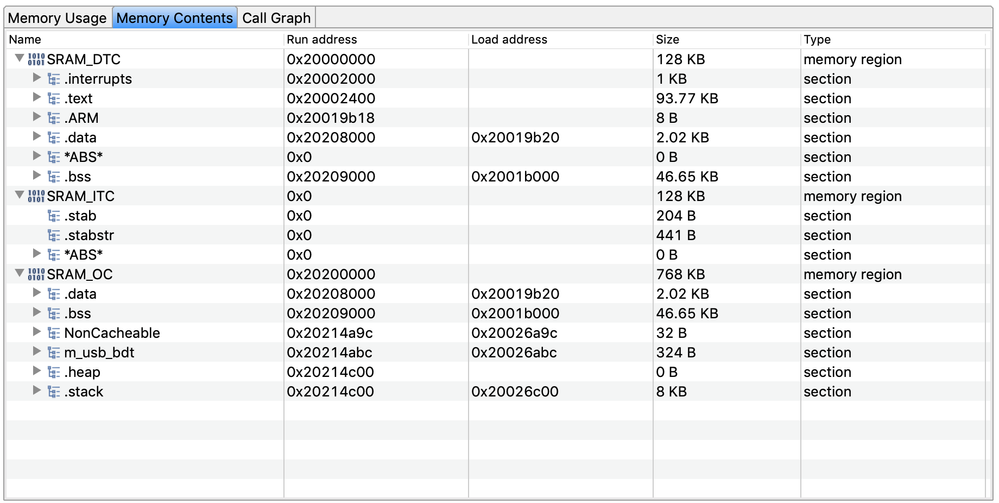Switch to the Memory Usage tab
Image resolution: width=999 pixels, height=503 pixels.
pos(57,18)
